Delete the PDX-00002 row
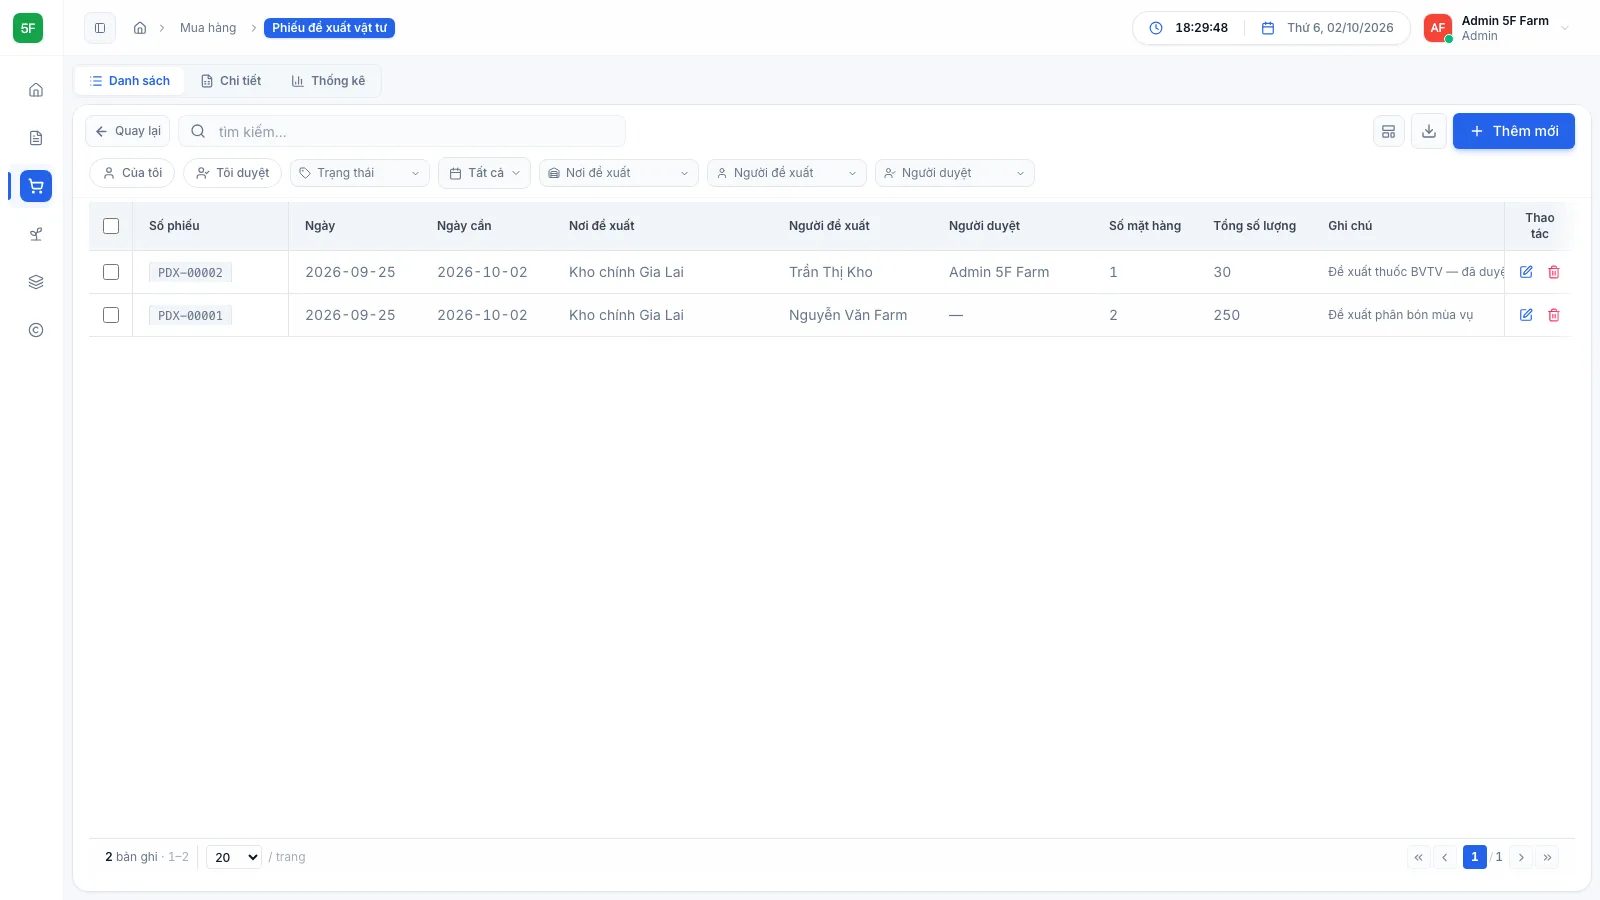The height and width of the screenshot is (900, 1600). pyautogui.click(x=1554, y=272)
